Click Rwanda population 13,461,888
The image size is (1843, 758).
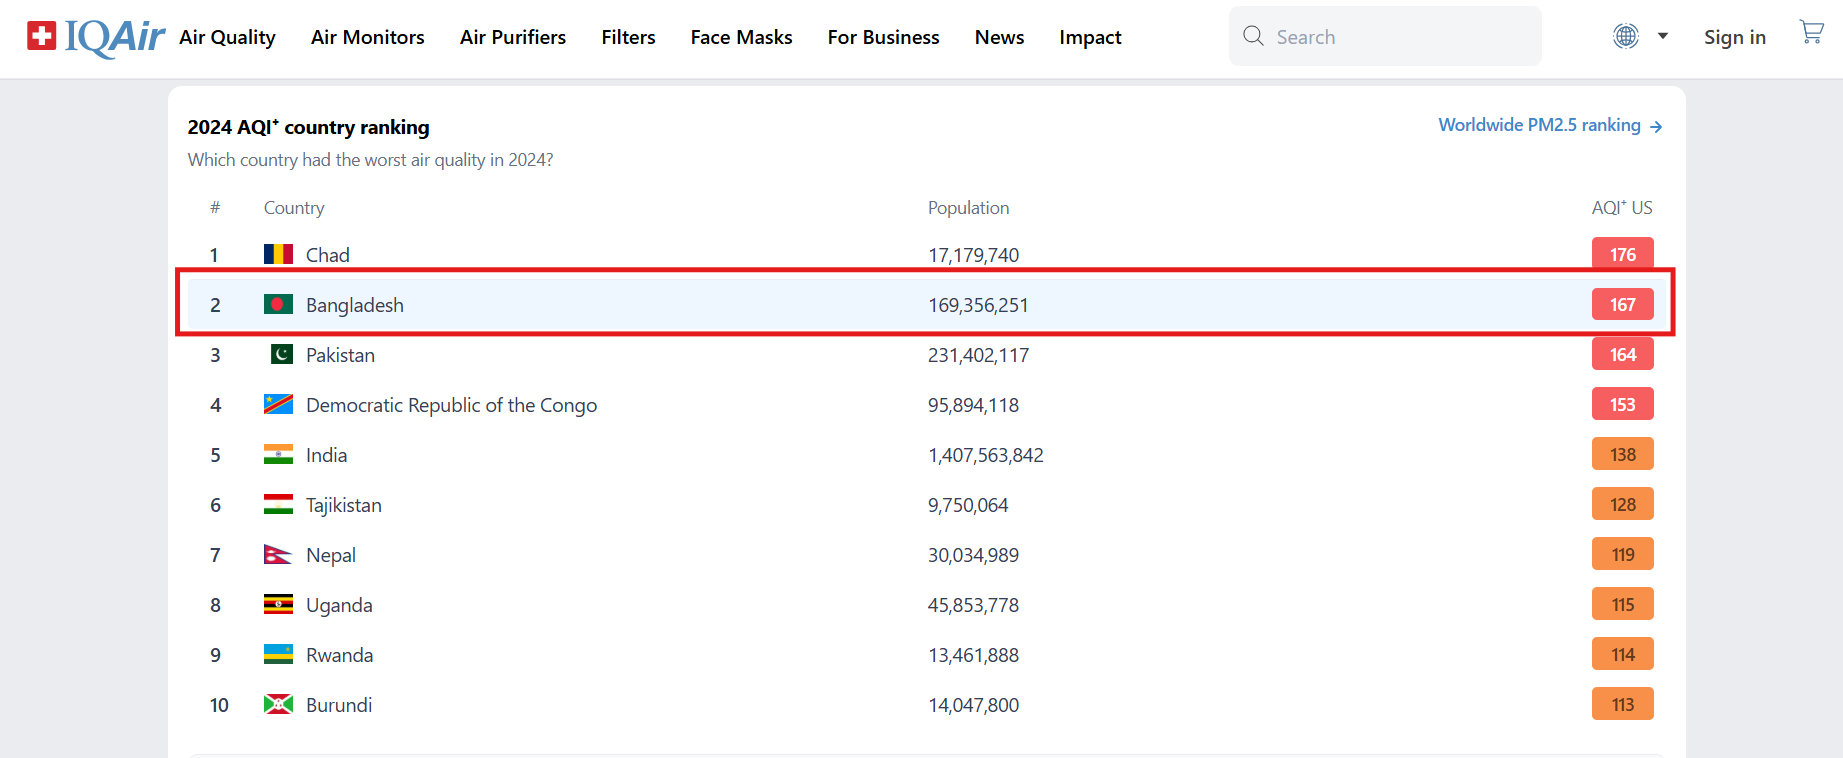click(973, 655)
